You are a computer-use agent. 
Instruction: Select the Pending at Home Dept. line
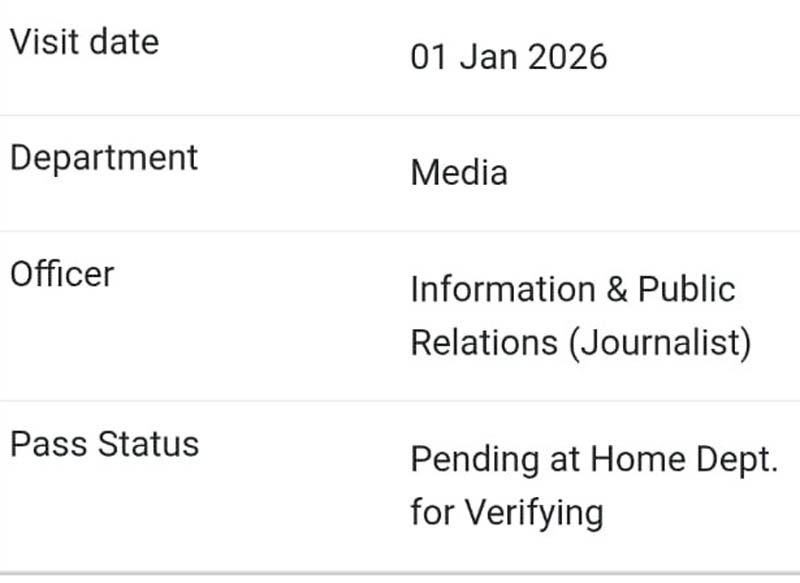click(x=594, y=460)
